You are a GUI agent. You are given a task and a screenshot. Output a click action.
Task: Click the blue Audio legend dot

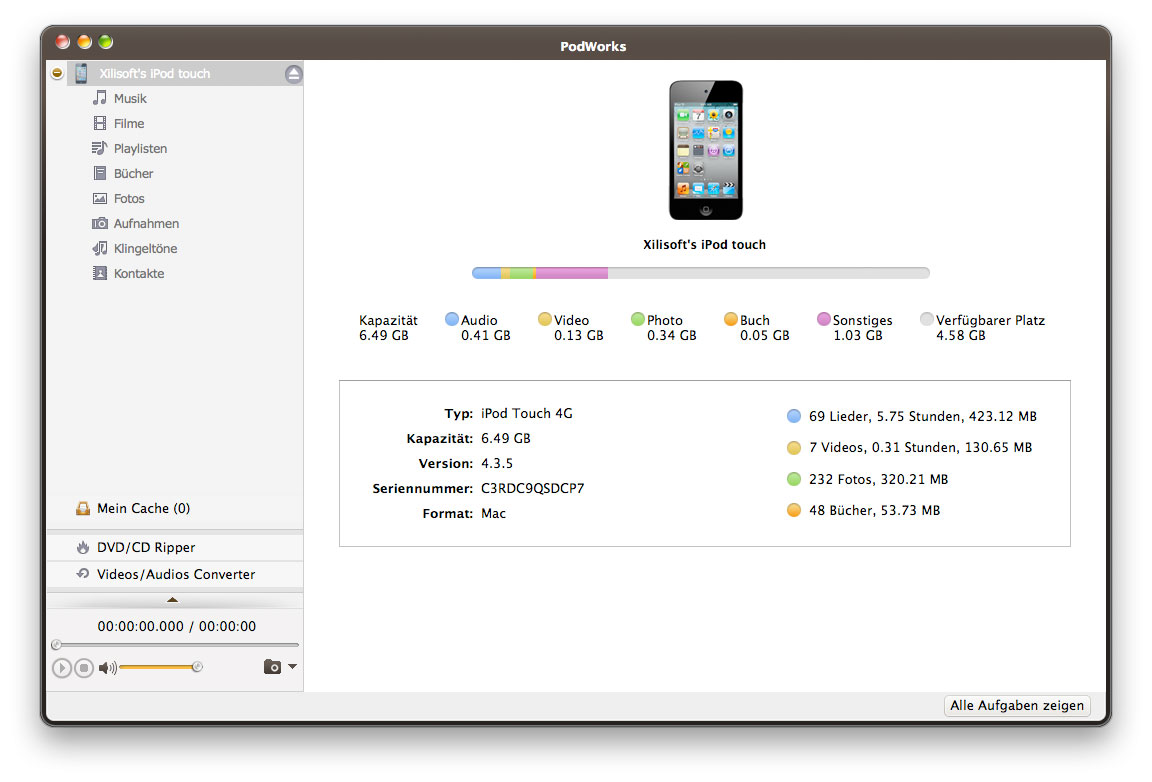click(452, 319)
